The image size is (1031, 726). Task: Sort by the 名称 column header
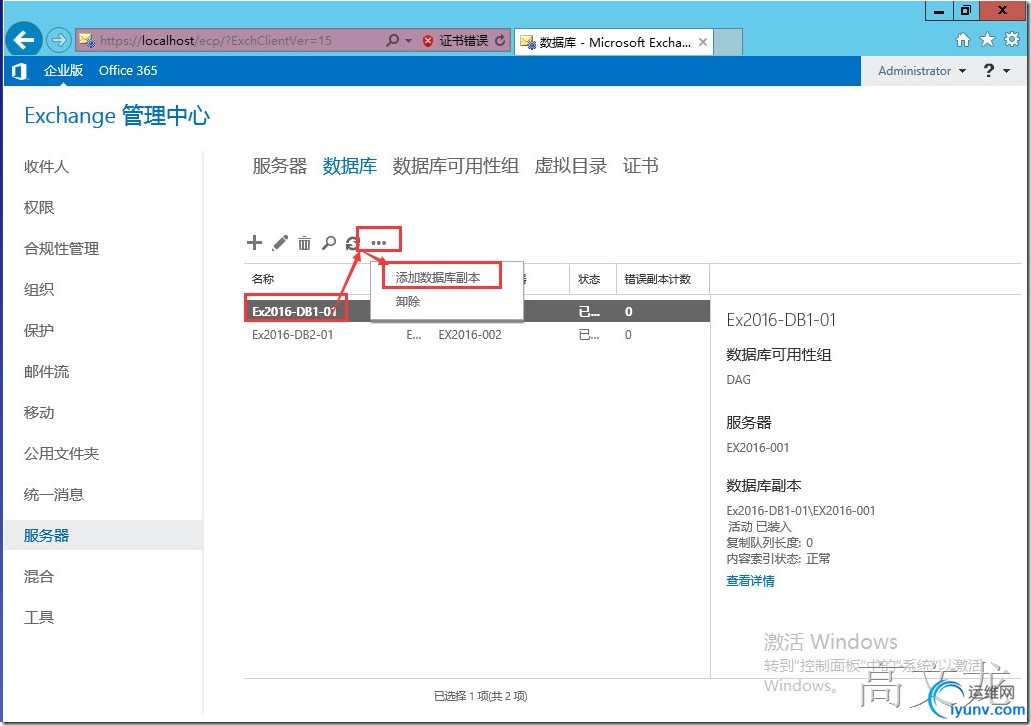pyautogui.click(x=263, y=279)
